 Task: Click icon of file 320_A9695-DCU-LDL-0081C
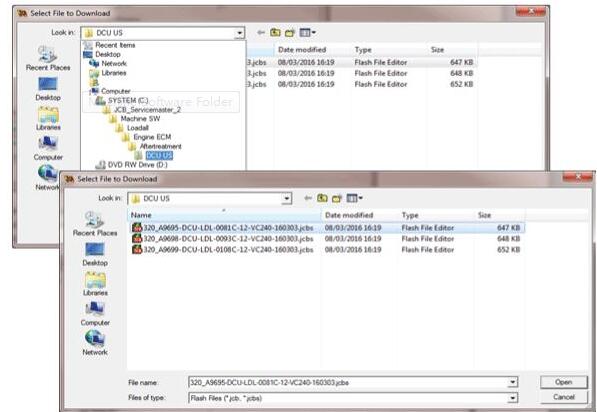tap(137, 228)
